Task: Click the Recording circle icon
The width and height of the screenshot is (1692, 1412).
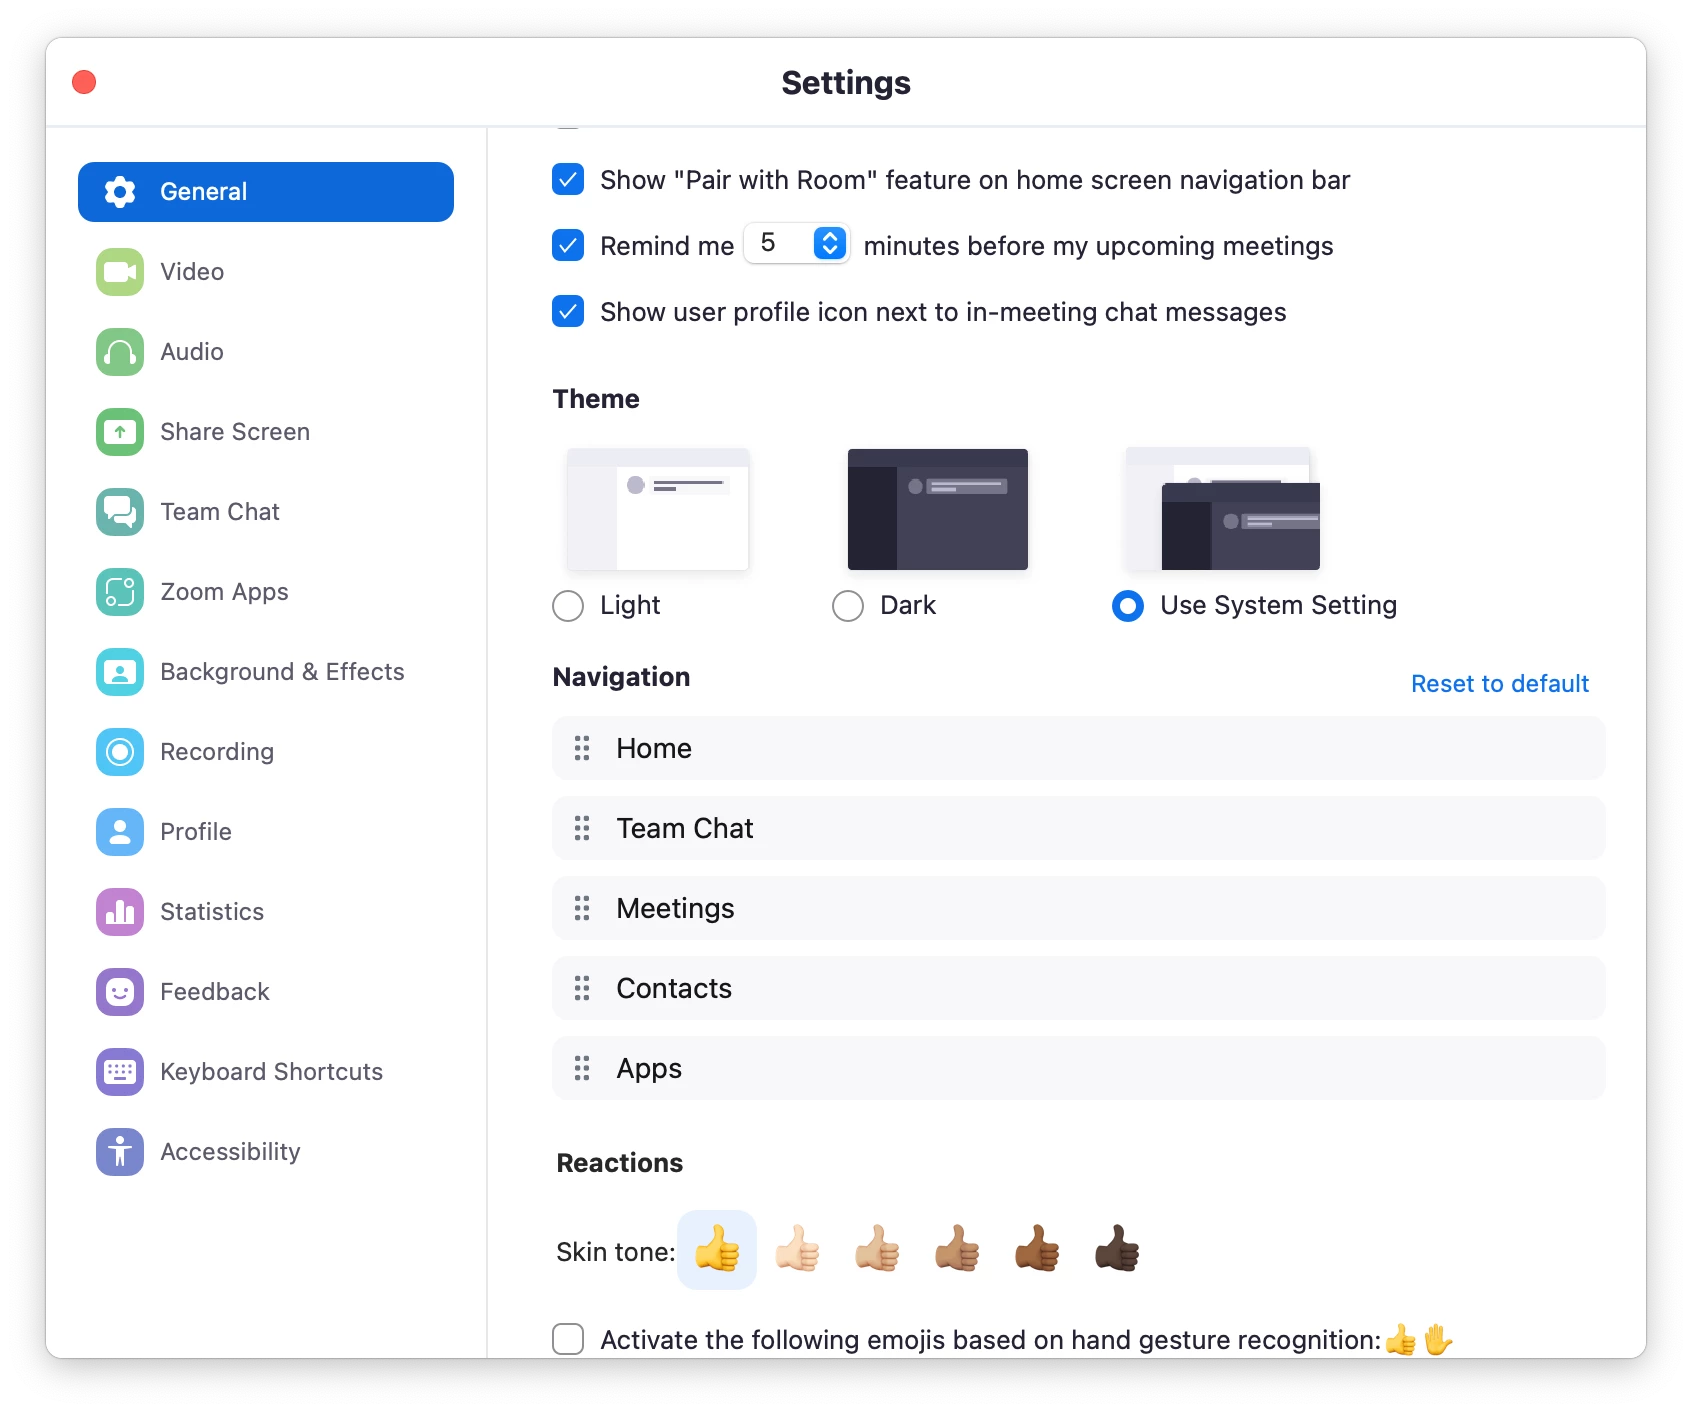Action: (x=120, y=752)
